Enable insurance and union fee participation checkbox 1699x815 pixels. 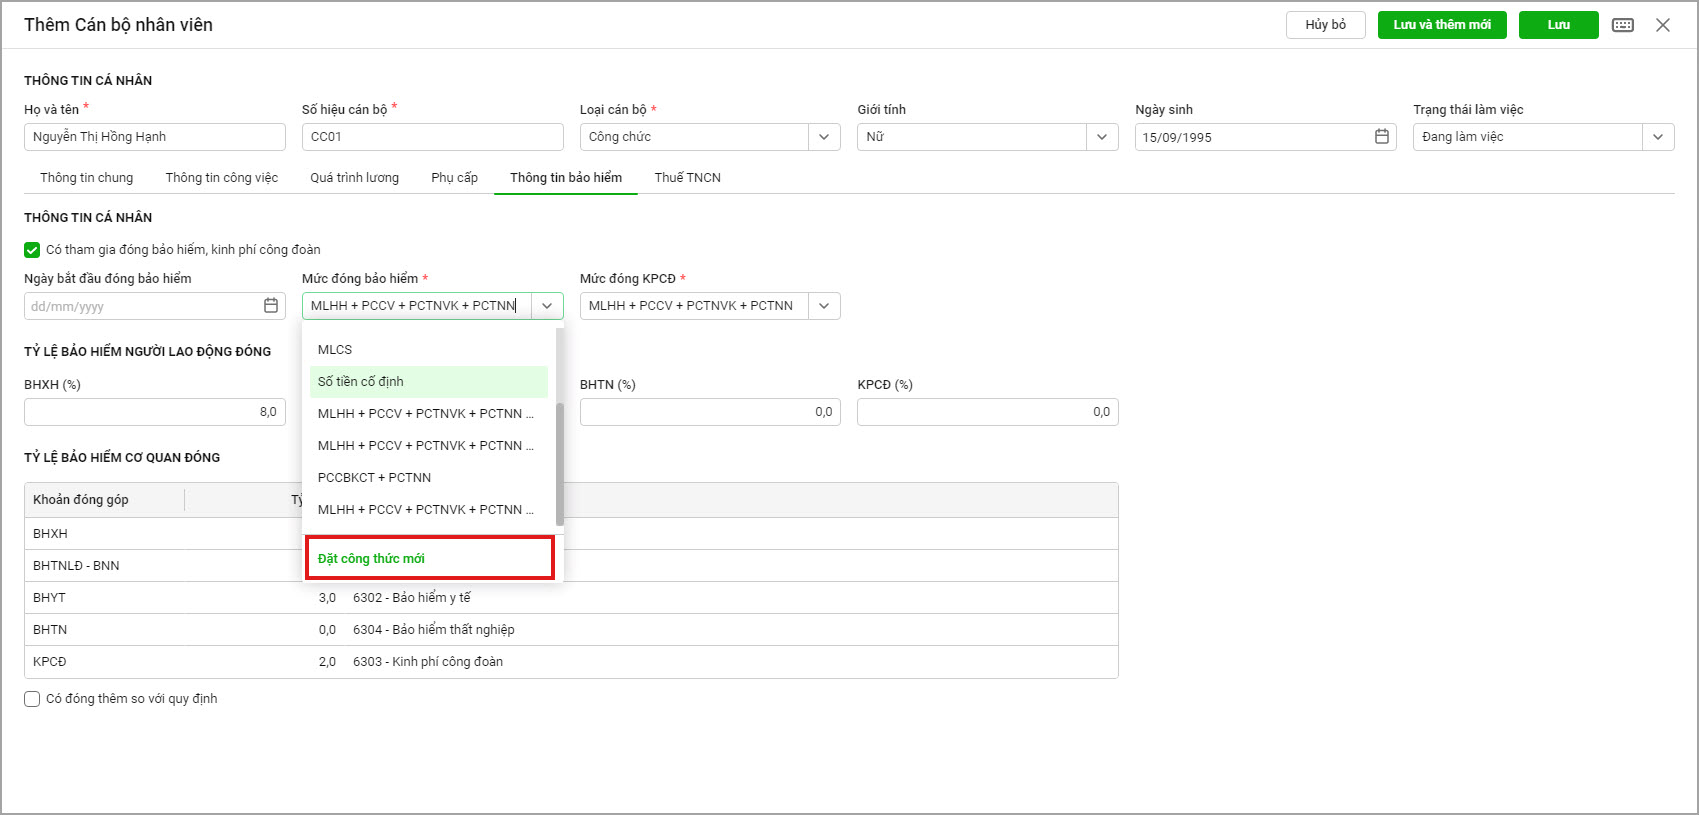click(x=32, y=250)
